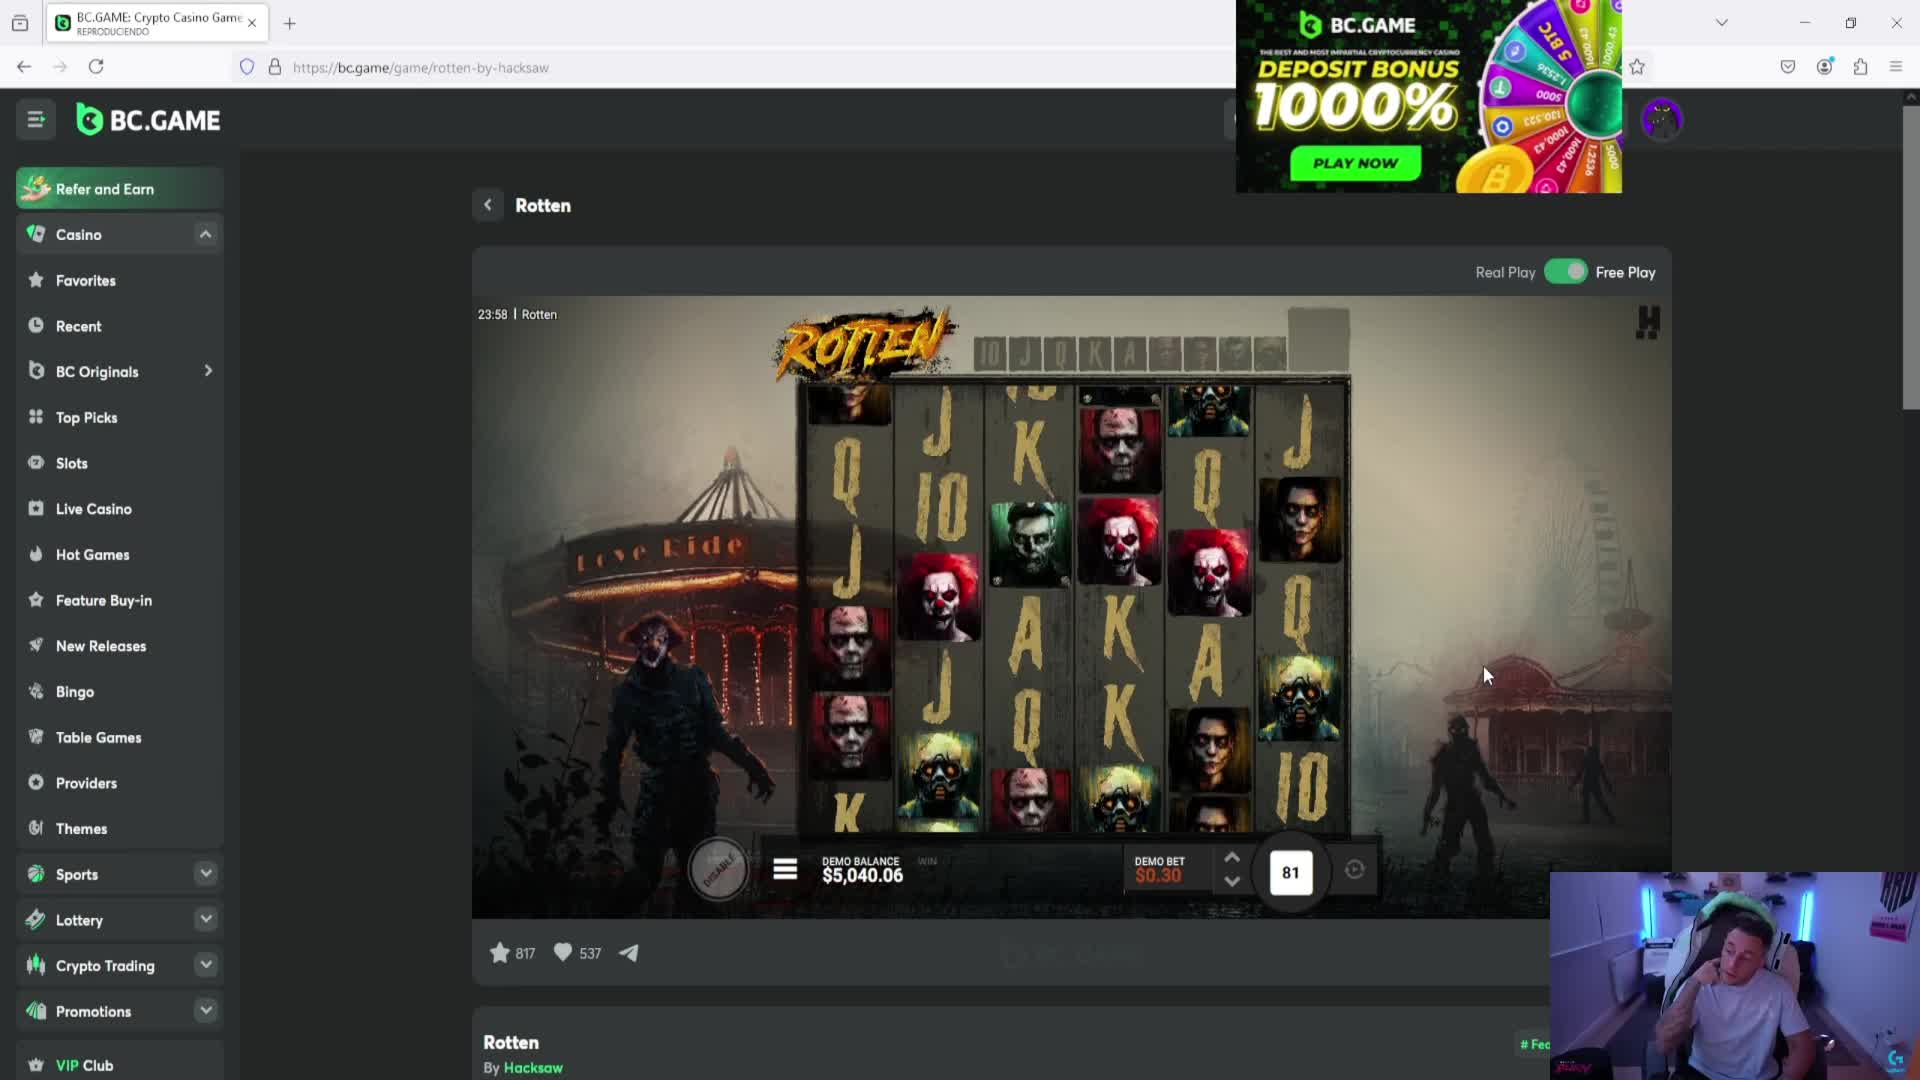
Task: Click the Providers icon
Action: tap(36, 782)
